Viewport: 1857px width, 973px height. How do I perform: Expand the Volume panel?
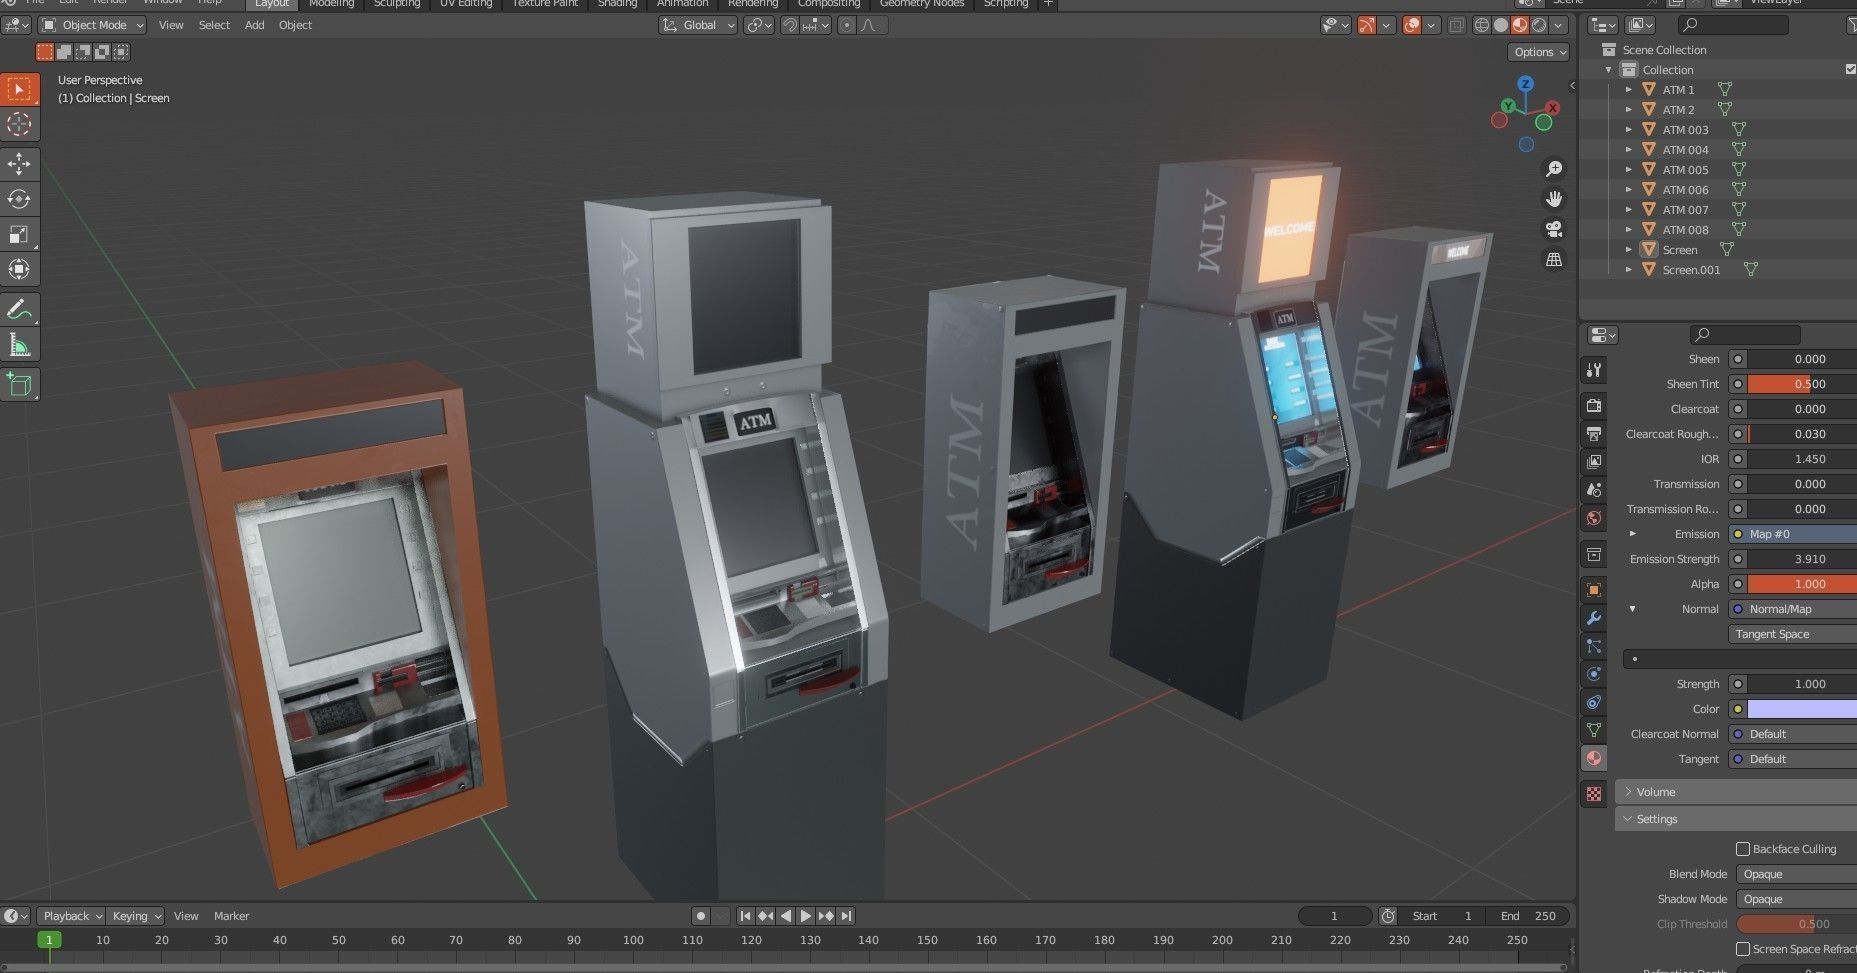click(1651, 791)
